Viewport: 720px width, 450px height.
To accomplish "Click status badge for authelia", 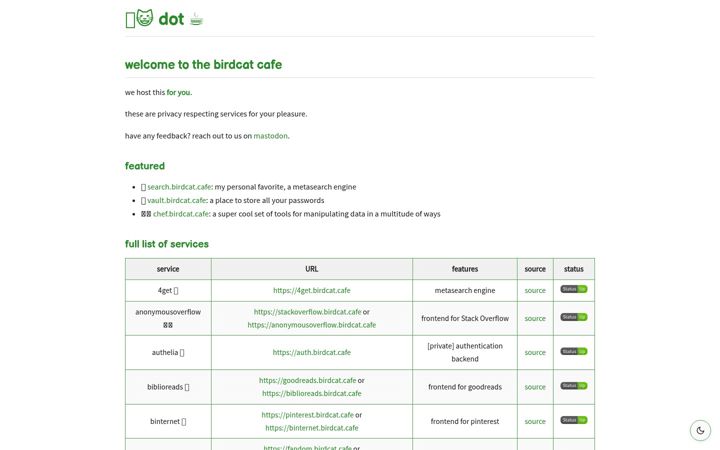I will (574, 351).
